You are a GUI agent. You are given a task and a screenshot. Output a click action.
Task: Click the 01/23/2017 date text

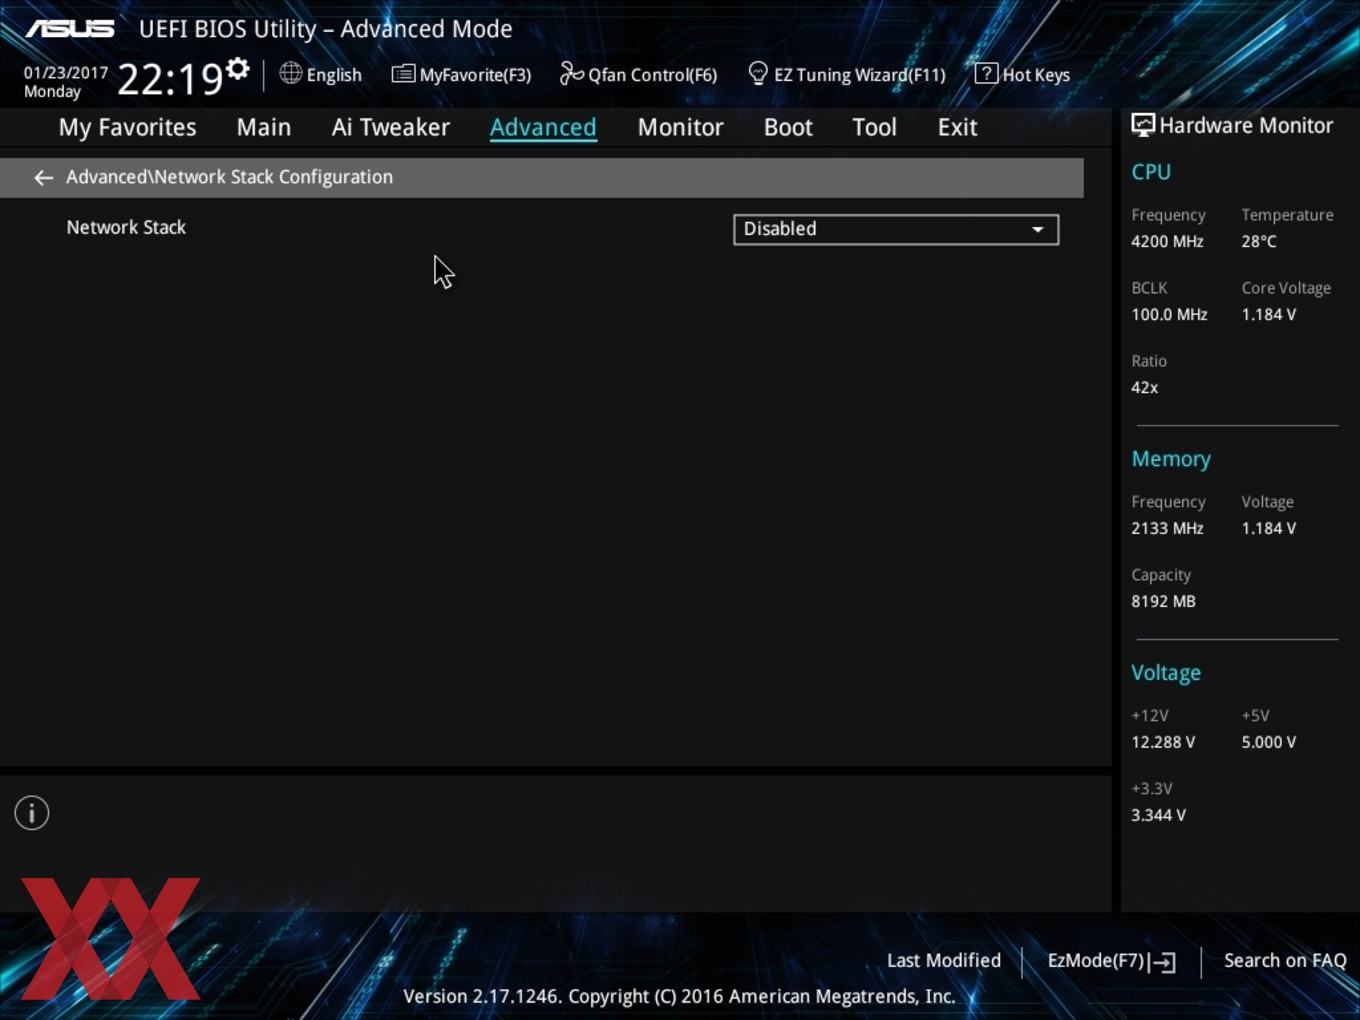click(66, 73)
